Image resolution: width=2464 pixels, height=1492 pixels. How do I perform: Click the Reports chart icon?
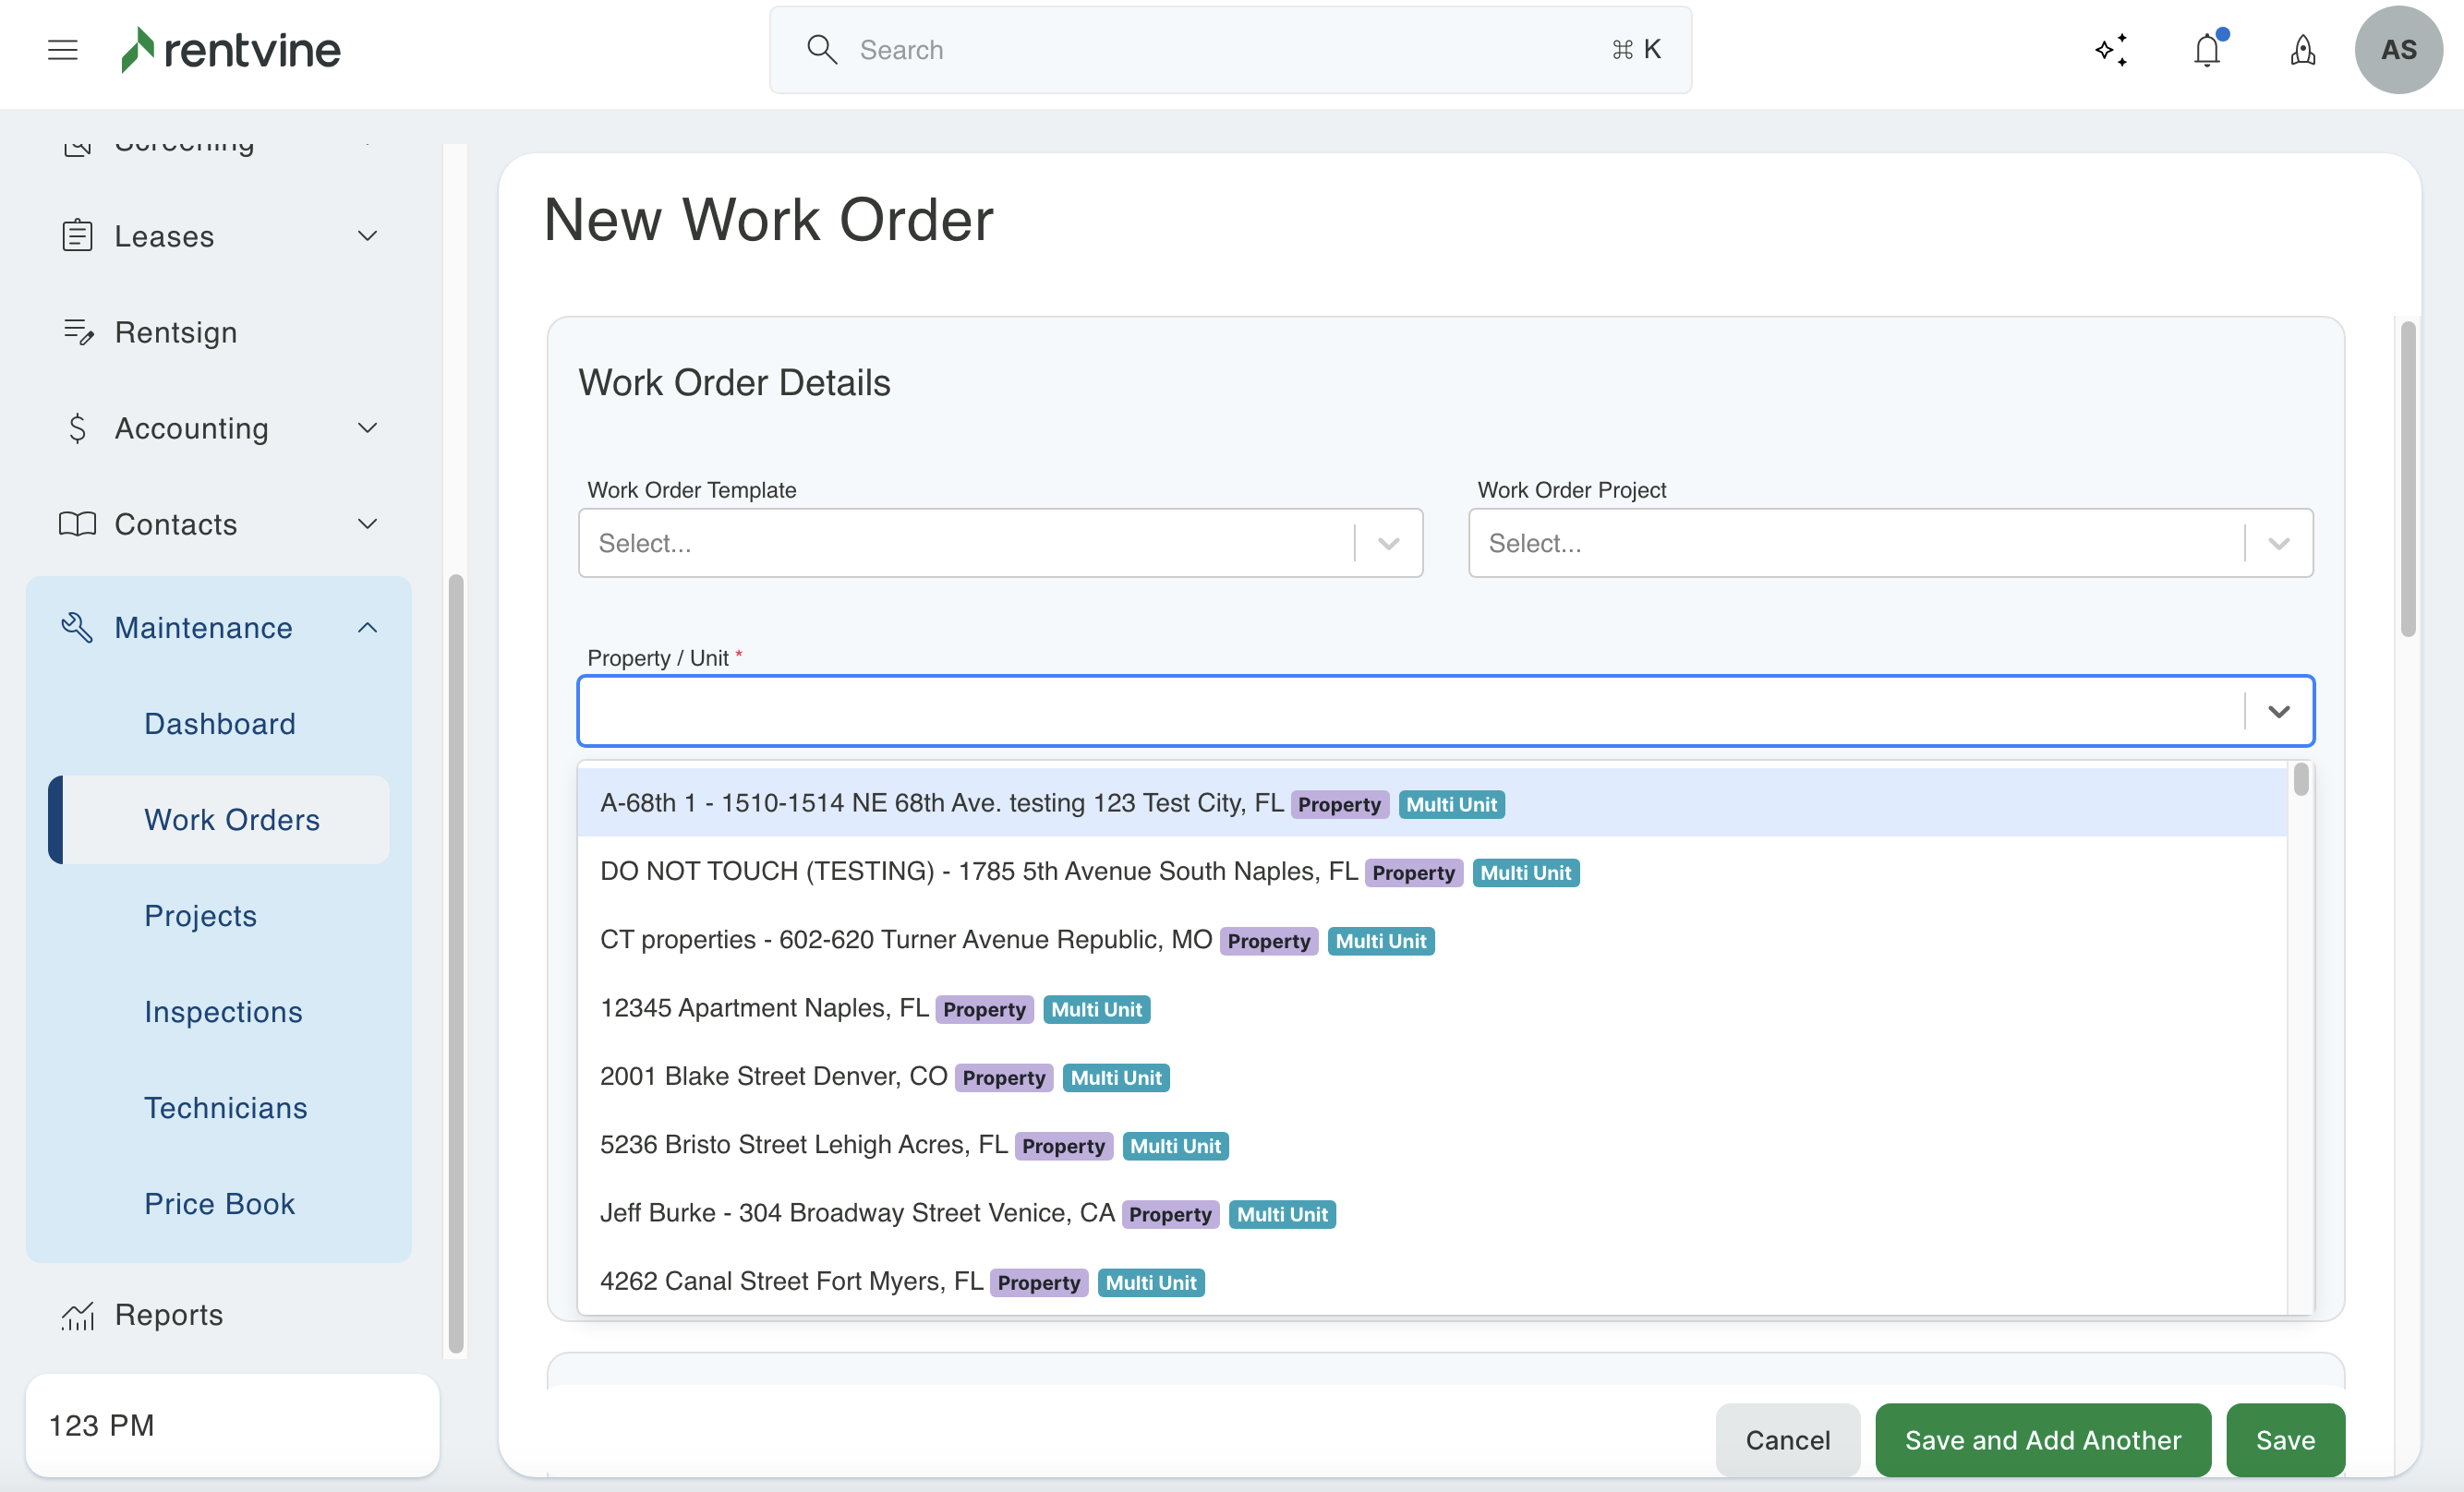[x=78, y=1315]
